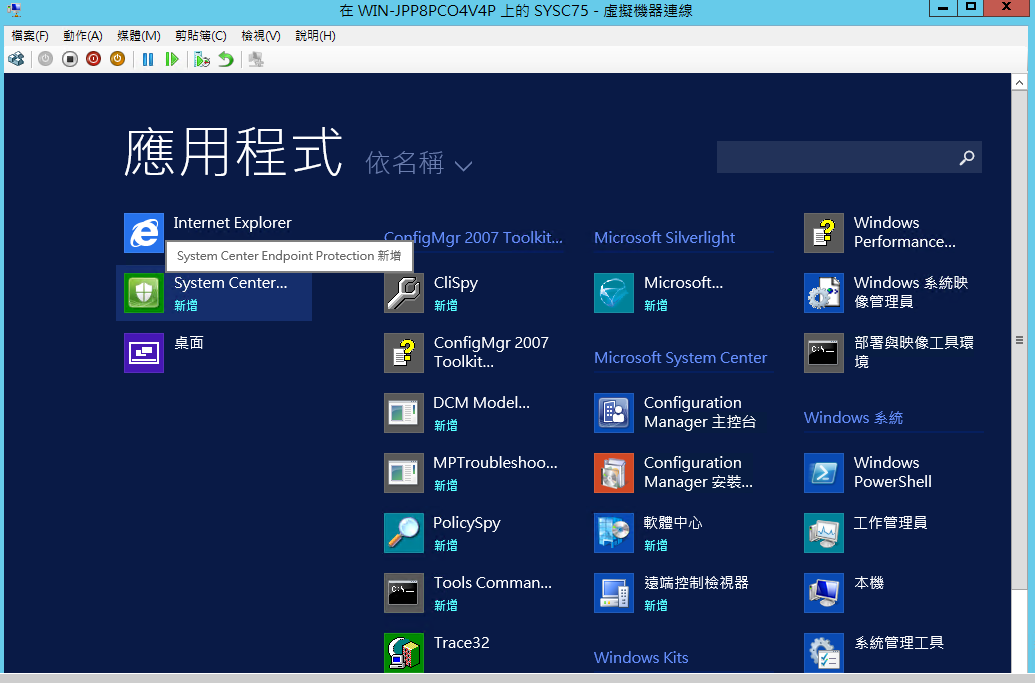Launch Configuration Manager 安裝 icon
Screen dimensions: 1035x683
(x=614, y=473)
